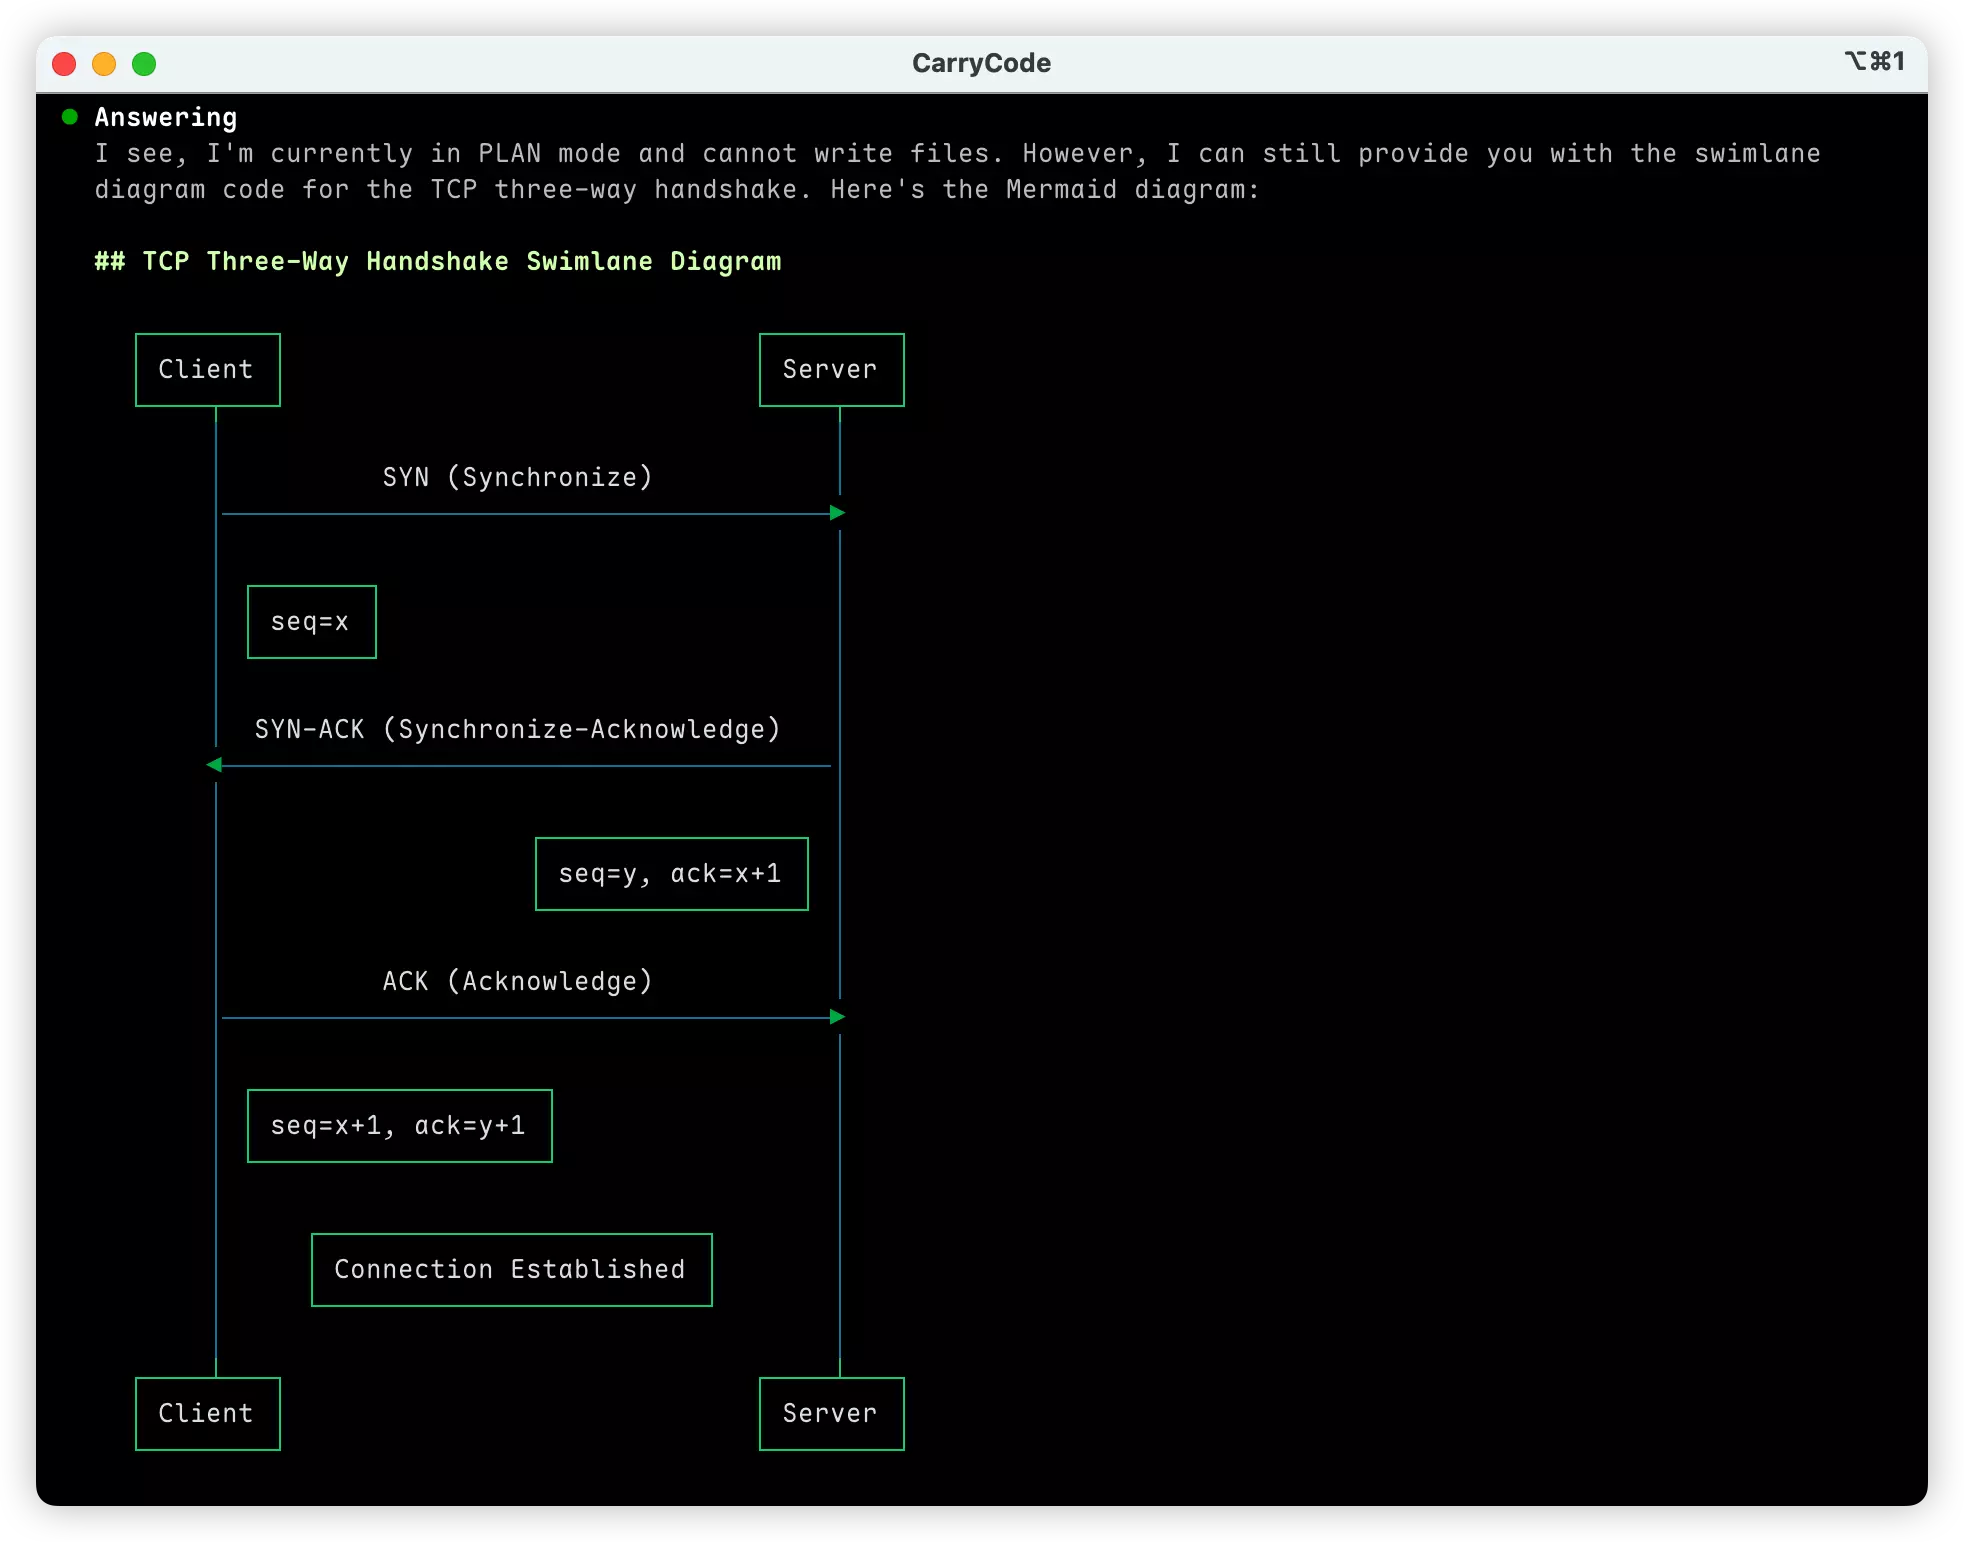Click the green Answering status dot
The width and height of the screenshot is (1964, 1542).
pyautogui.click(x=70, y=117)
